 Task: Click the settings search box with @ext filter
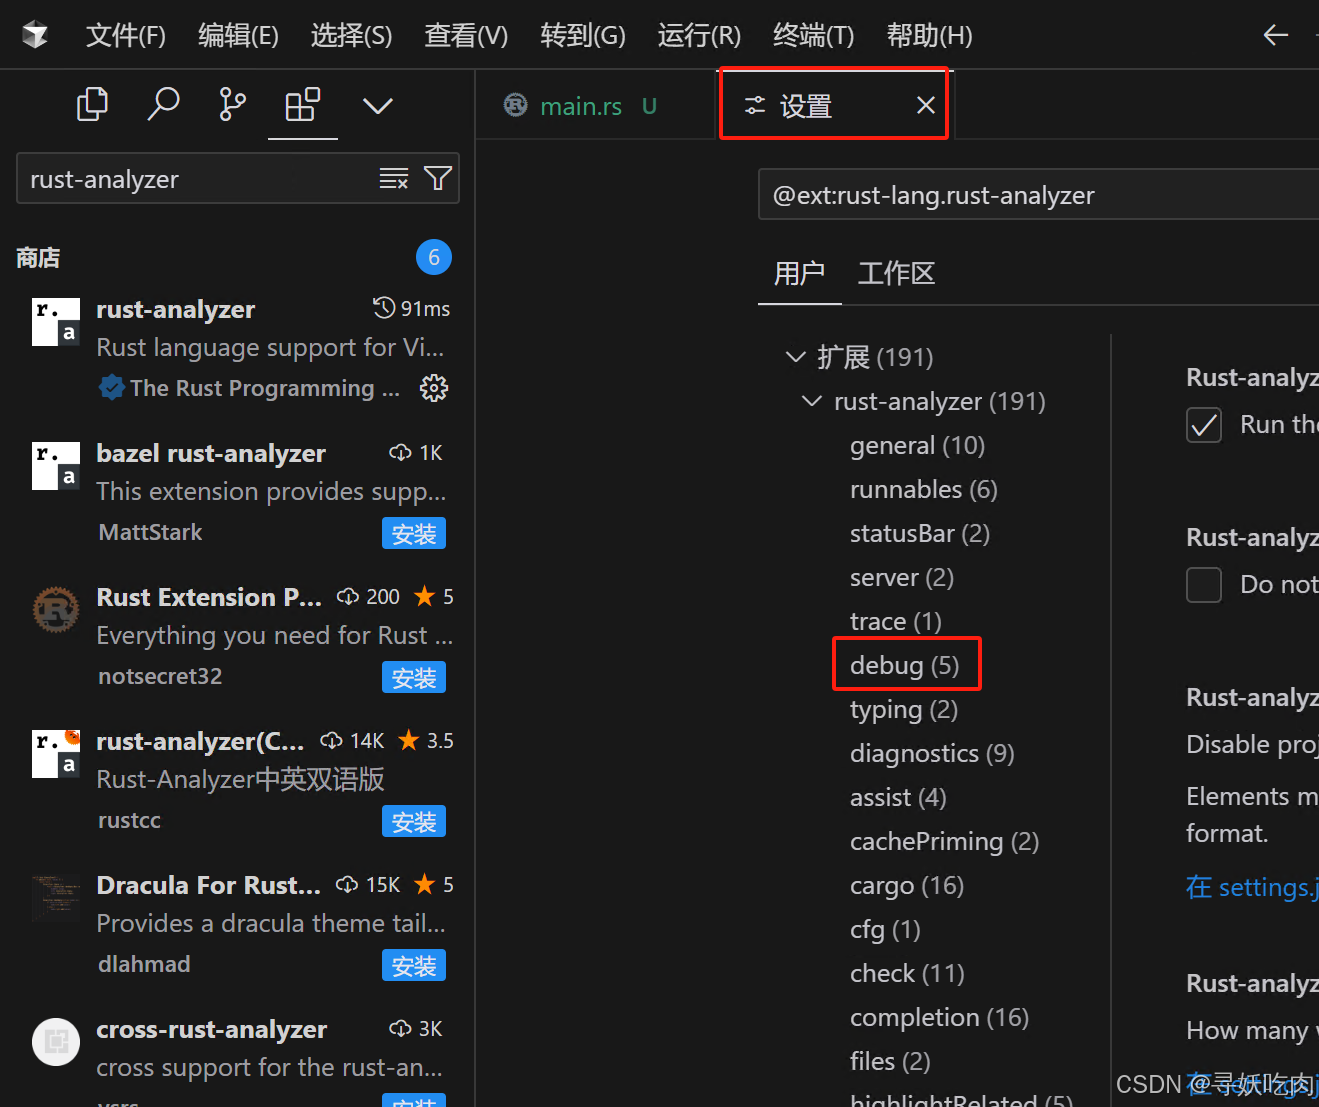click(1038, 195)
